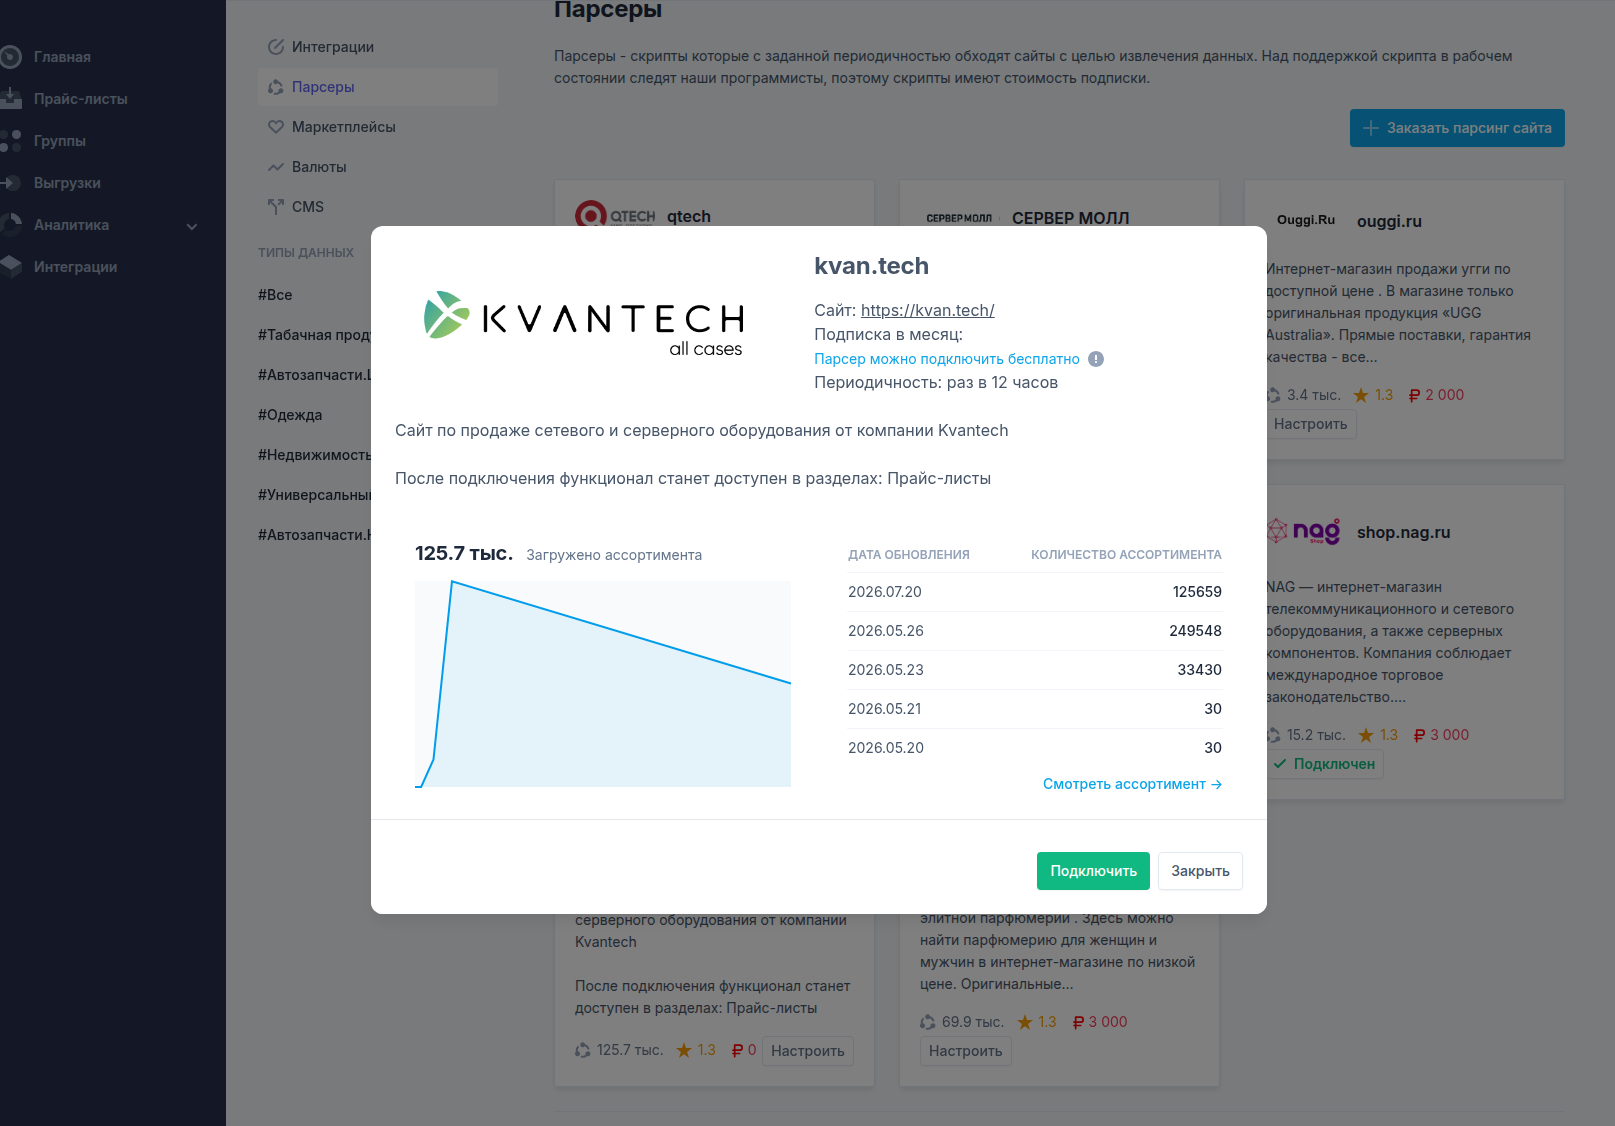The height and width of the screenshot is (1126, 1615).
Task: Click the assortment chart area
Action: (603, 684)
